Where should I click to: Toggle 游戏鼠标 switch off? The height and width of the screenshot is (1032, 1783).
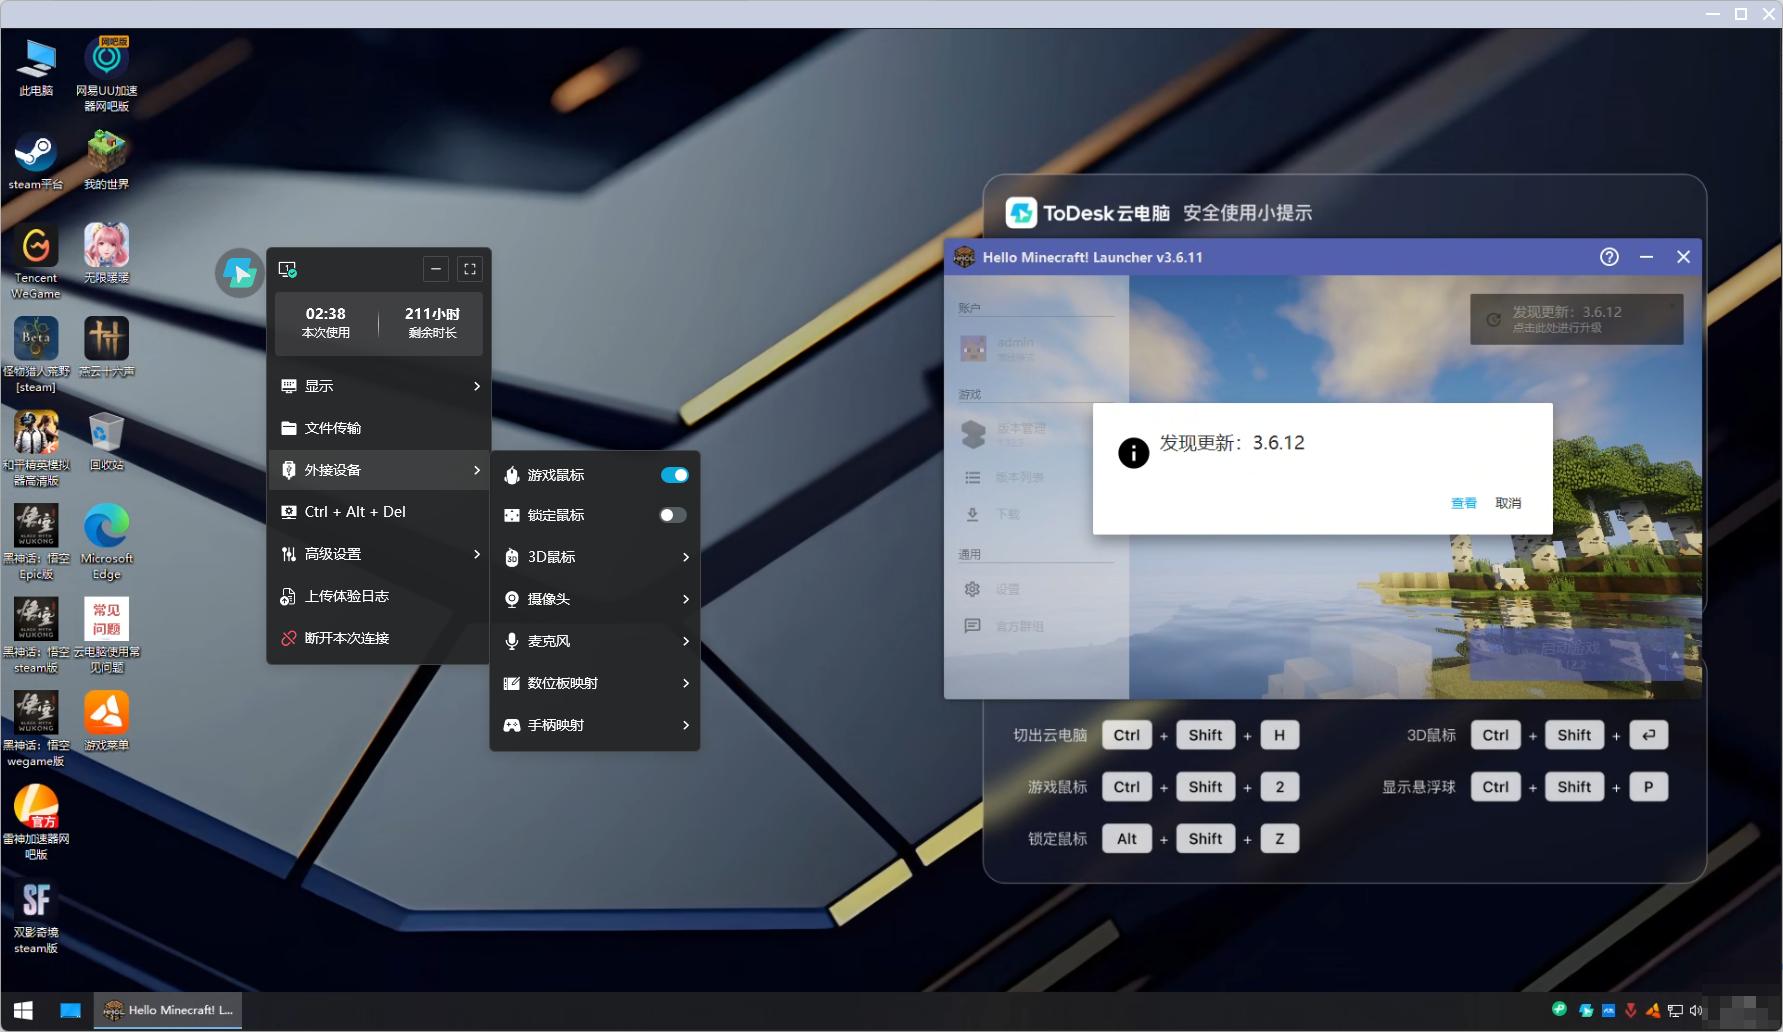click(674, 475)
